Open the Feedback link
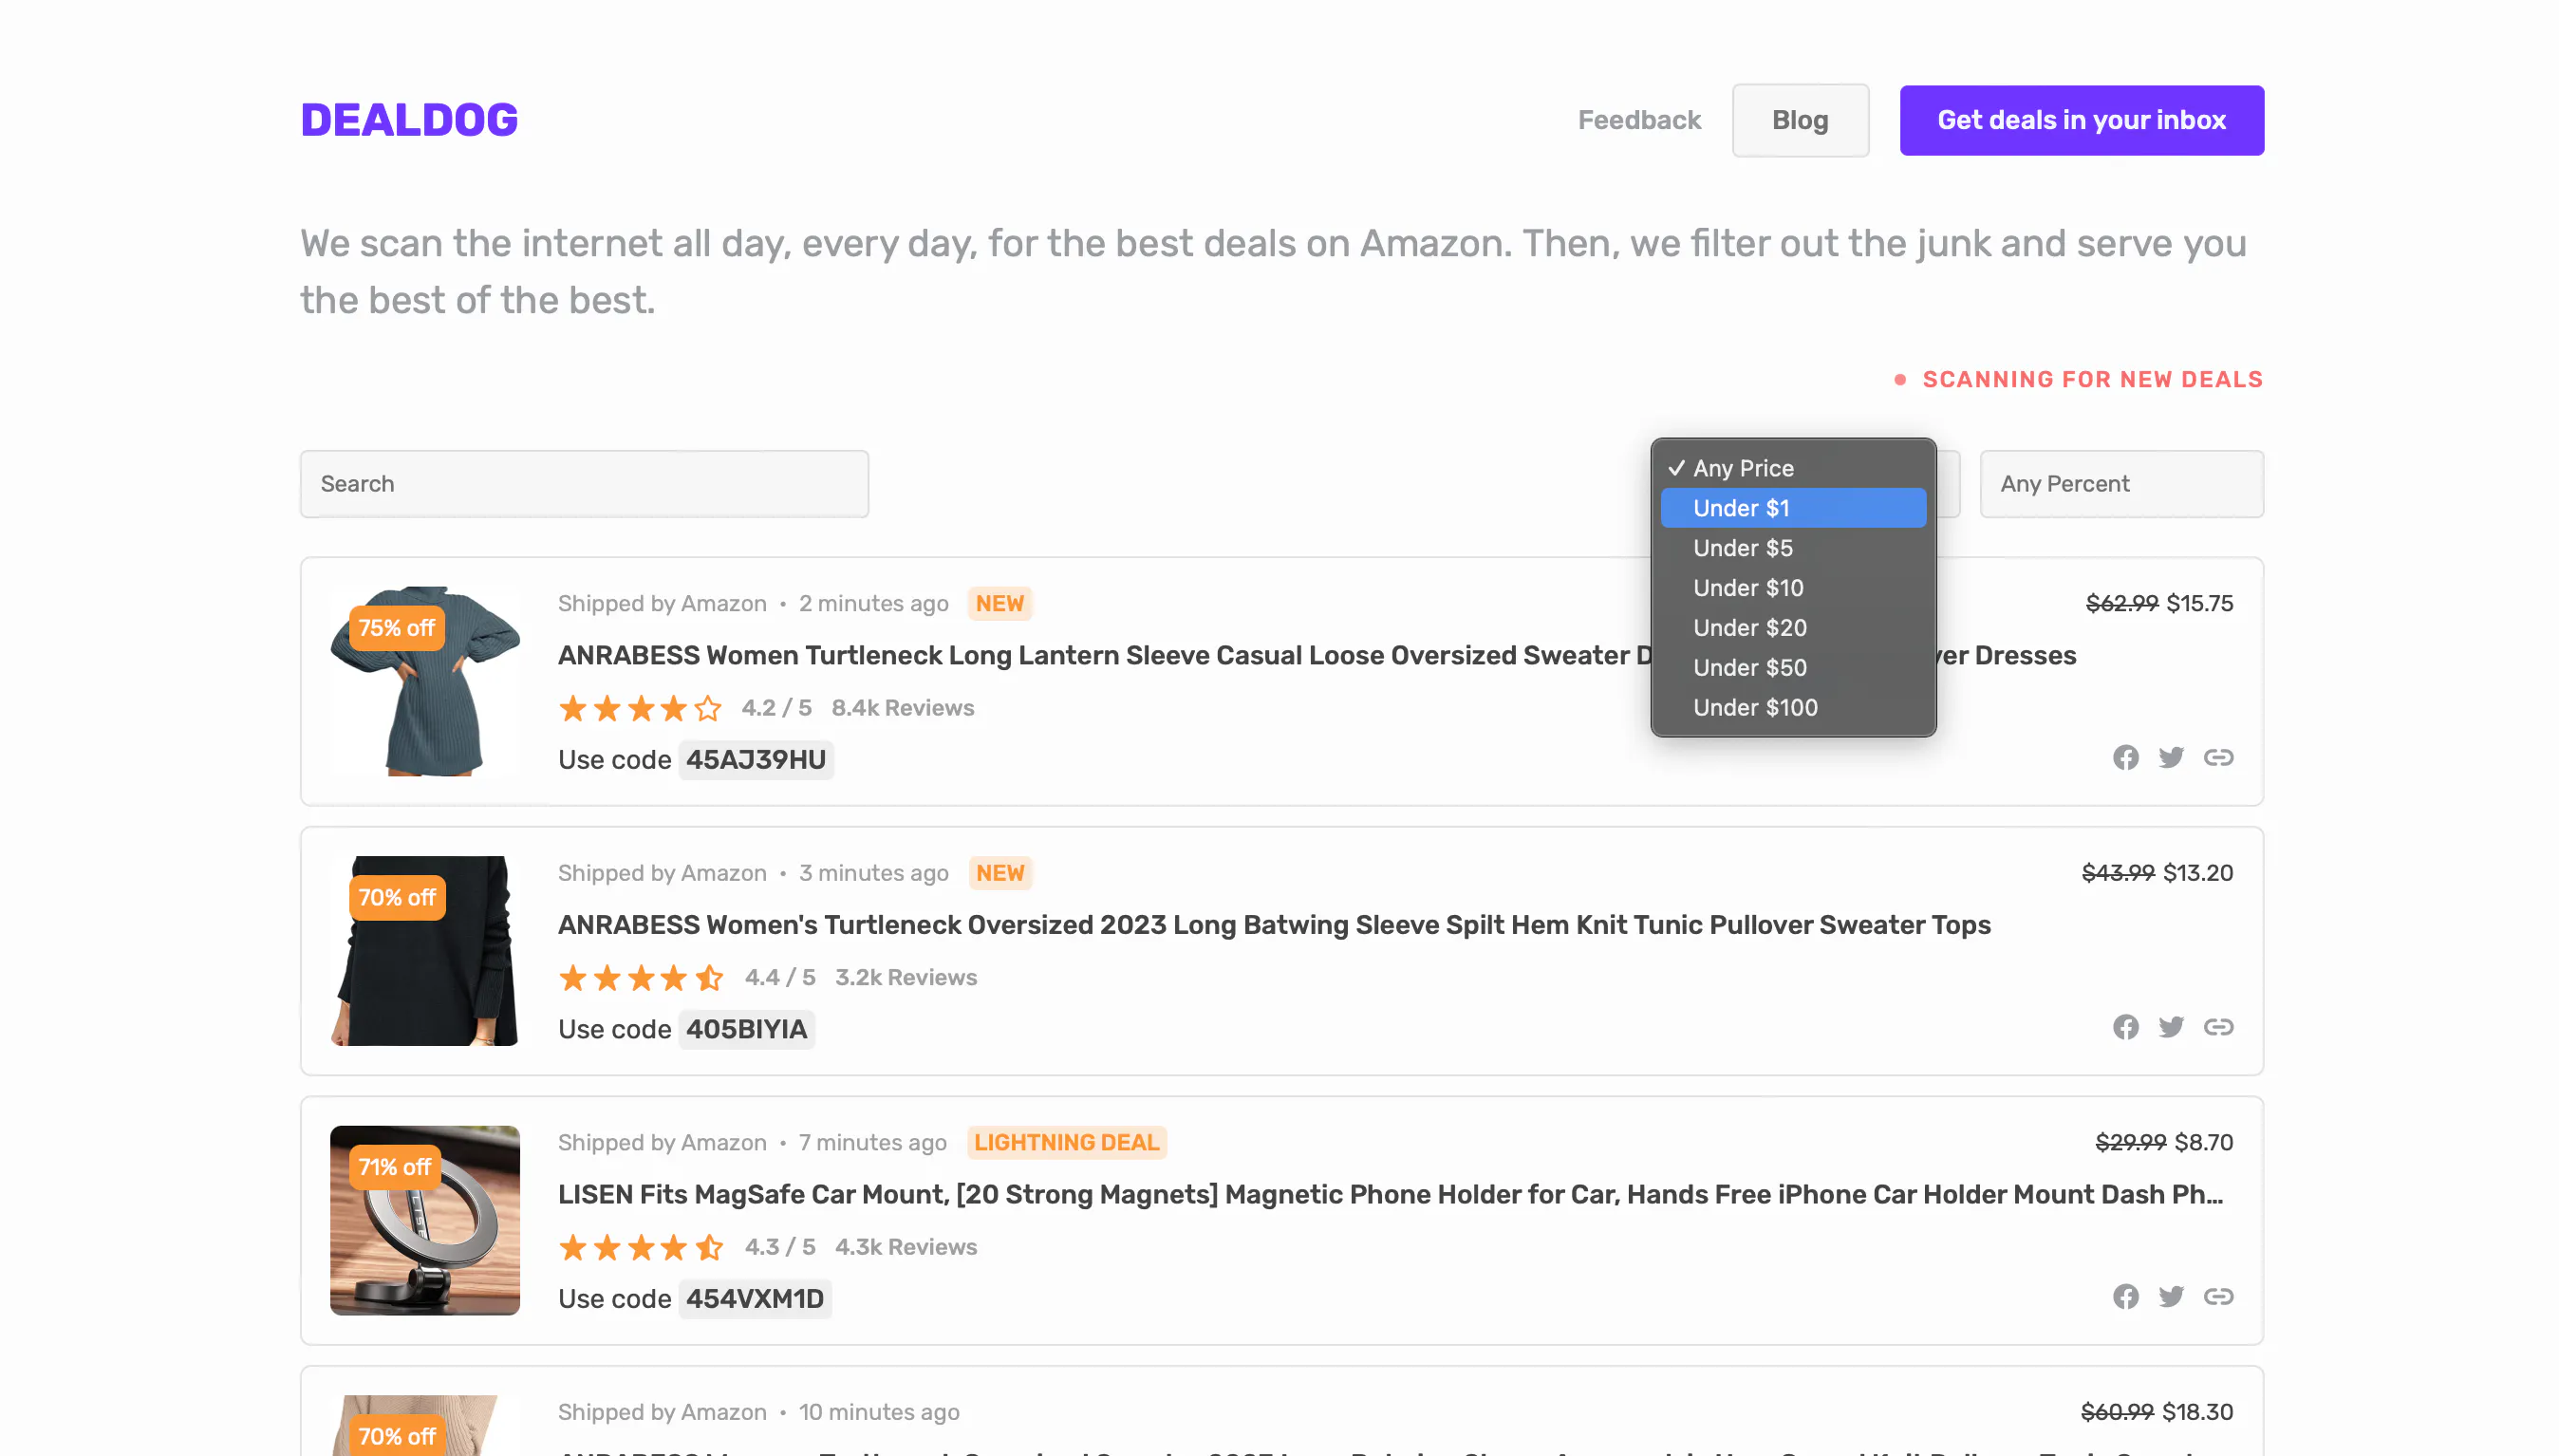2559x1456 pixels. (x=1639, y=120)
